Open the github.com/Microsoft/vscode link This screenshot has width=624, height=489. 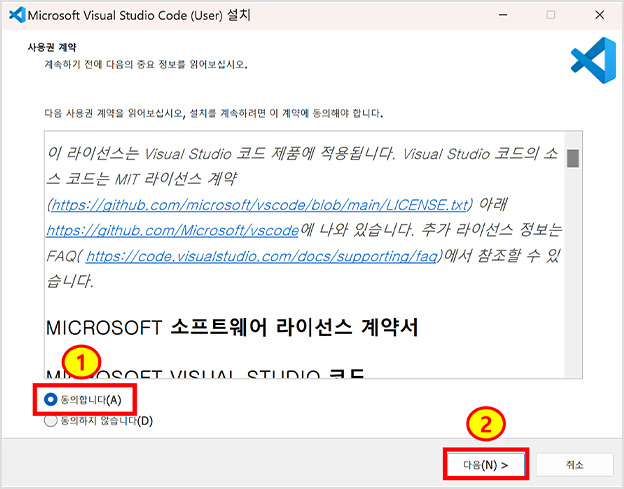click(173, 230)
